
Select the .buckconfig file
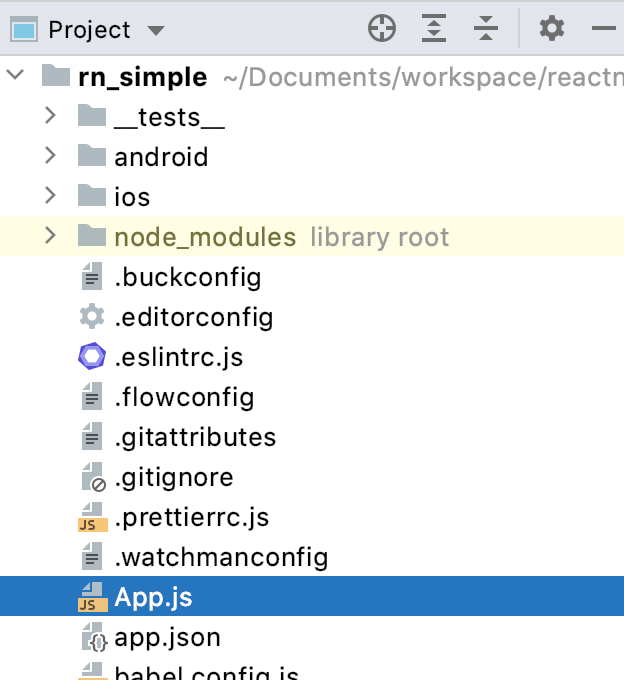(x=187, y=276)
